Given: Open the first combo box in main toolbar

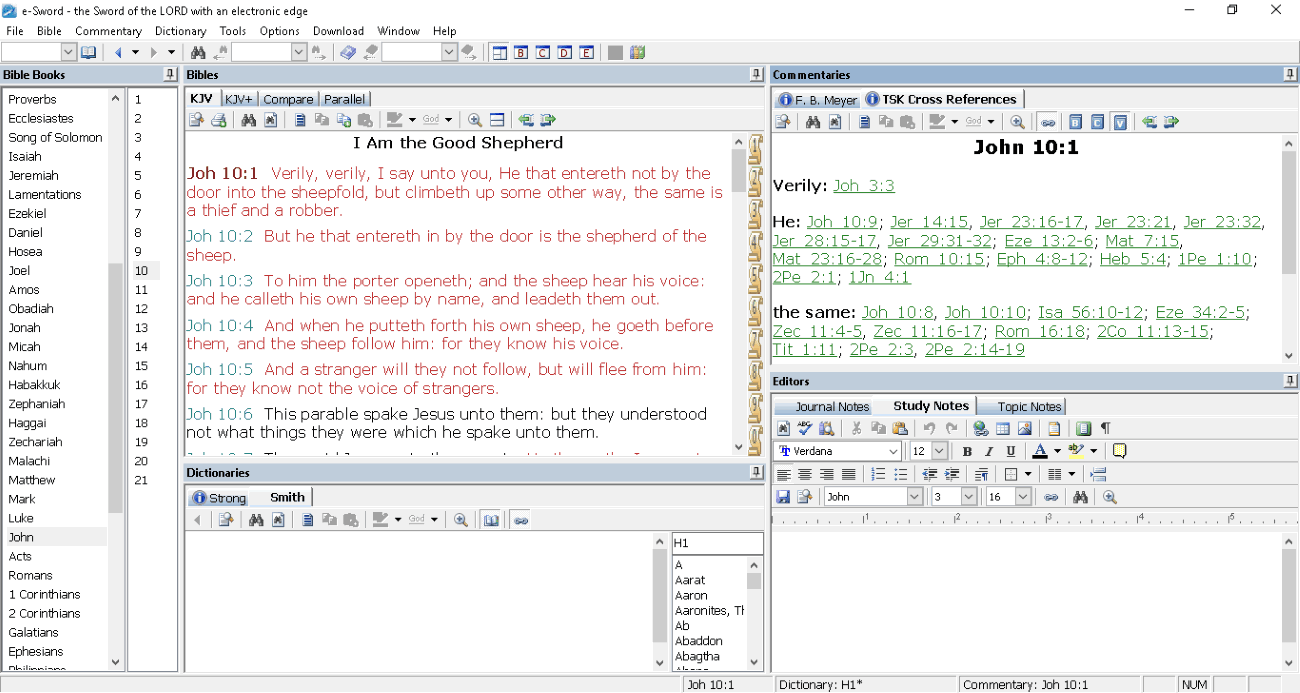Looking at the screenshot, I should point(39,52).
